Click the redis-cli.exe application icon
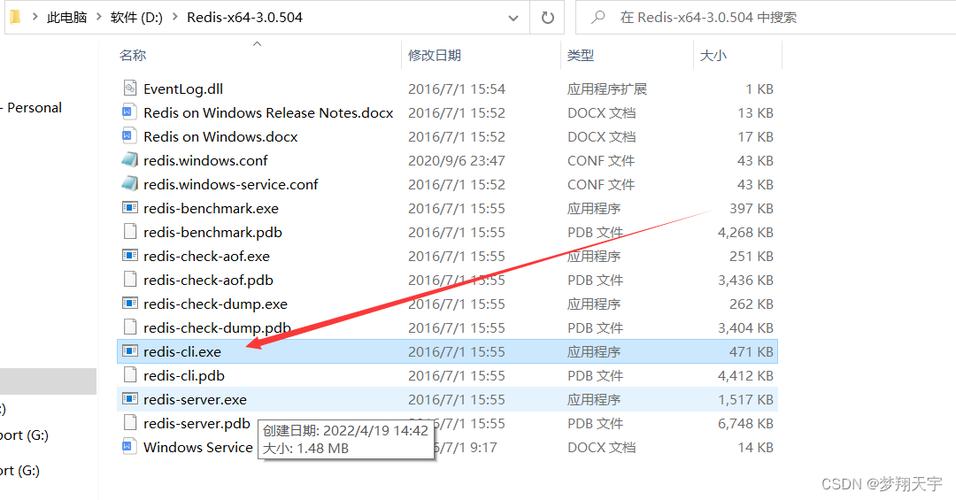The height and width of the screenshot is (500, 956). (x=130, y=351)
